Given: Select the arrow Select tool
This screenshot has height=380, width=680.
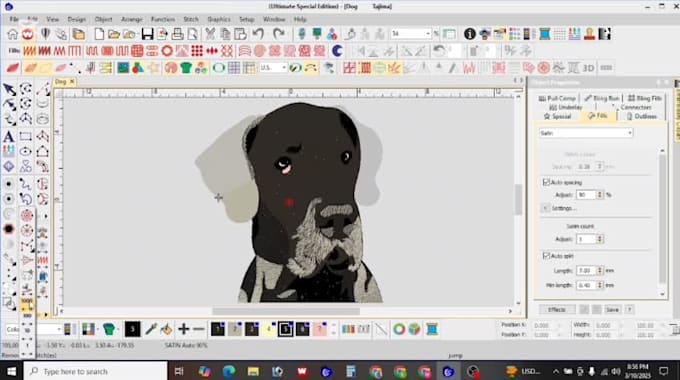Looking at the screenshot, I should click(x=9, y=90).
